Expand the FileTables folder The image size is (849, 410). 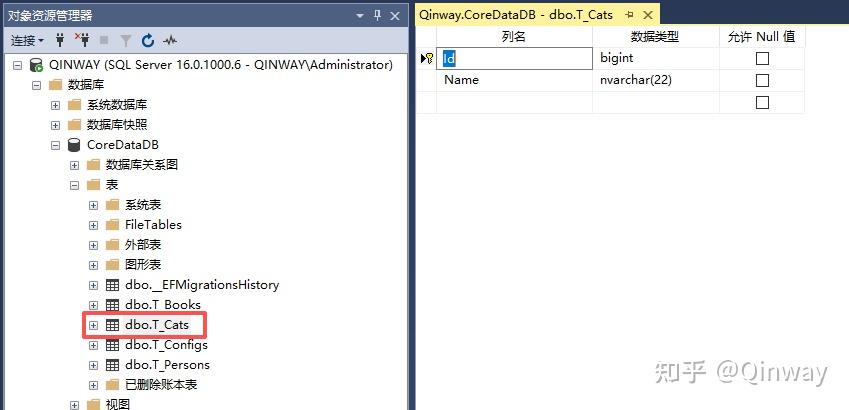[94, 225]
